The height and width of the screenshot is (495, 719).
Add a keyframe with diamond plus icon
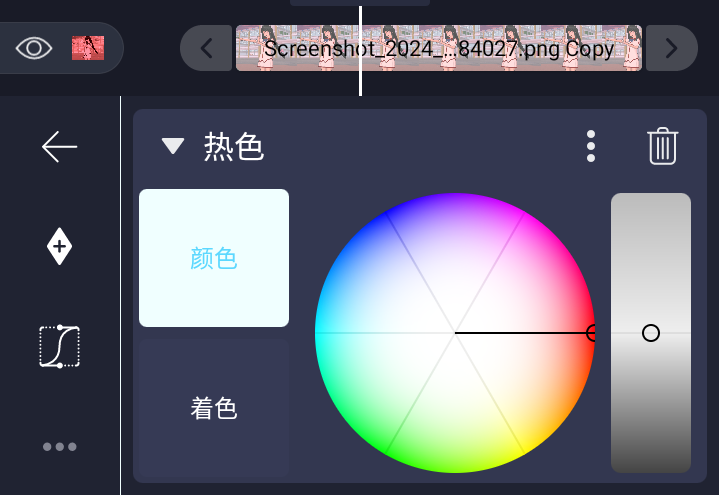click(x=59, y=246)
